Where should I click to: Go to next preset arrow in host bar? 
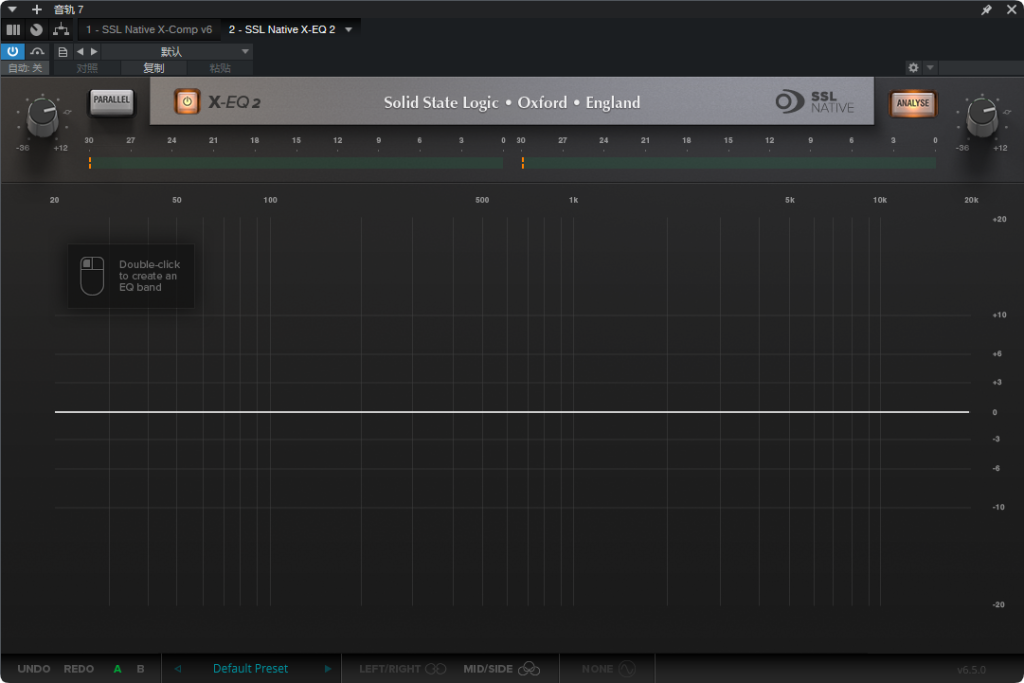click(94, 51)
